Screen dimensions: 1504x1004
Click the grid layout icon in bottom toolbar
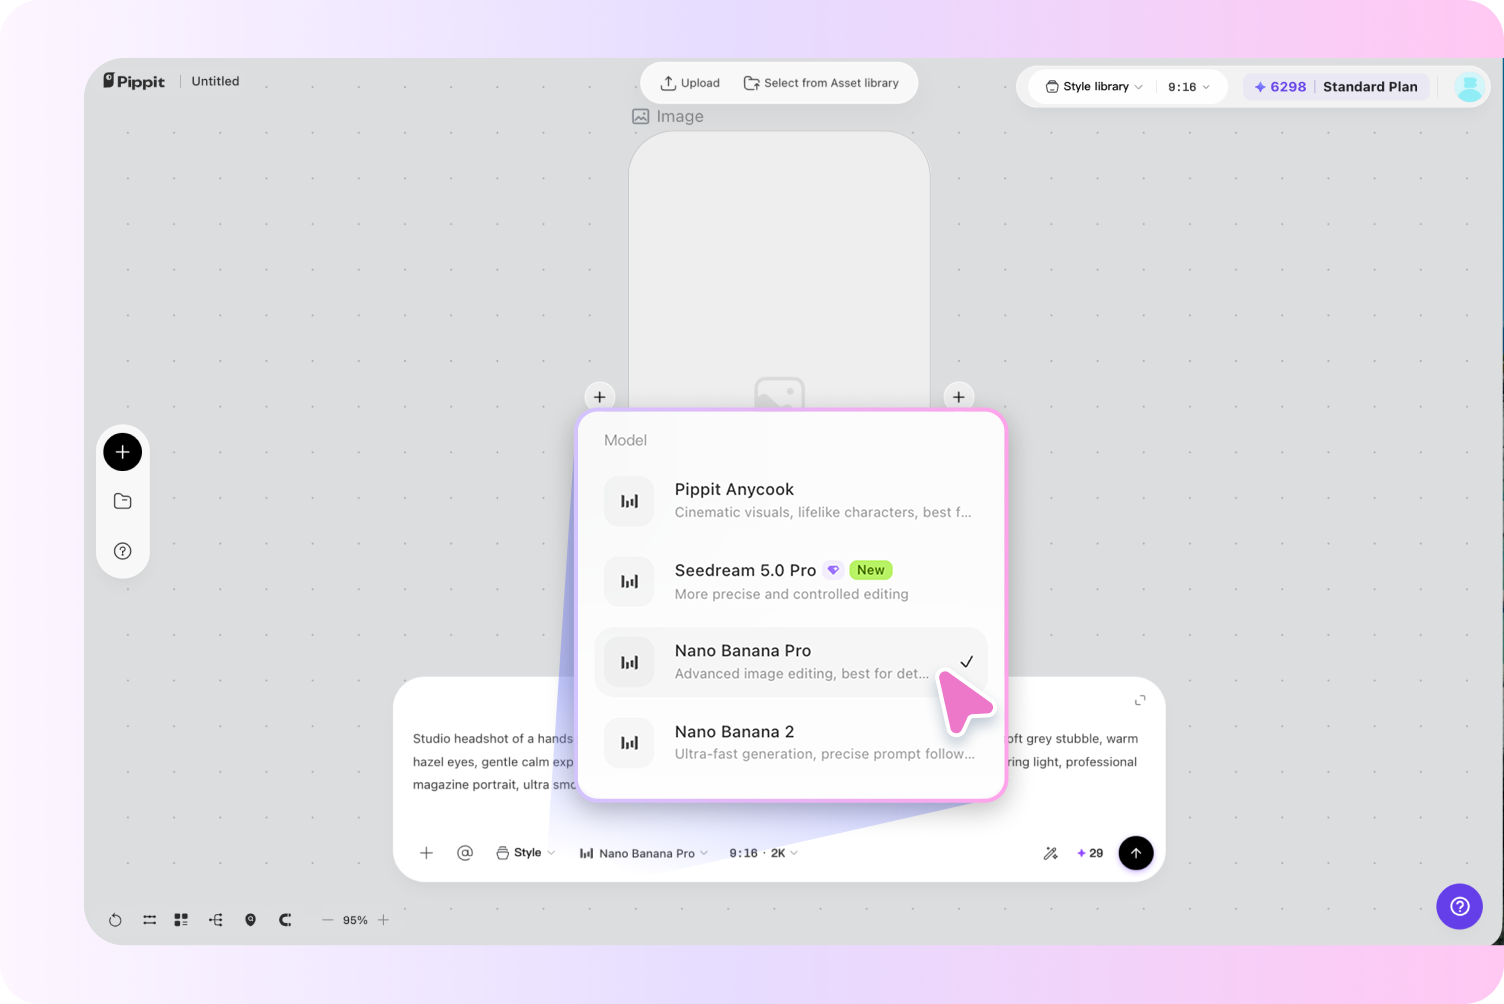pyautogui.click(x=181, y=920)
